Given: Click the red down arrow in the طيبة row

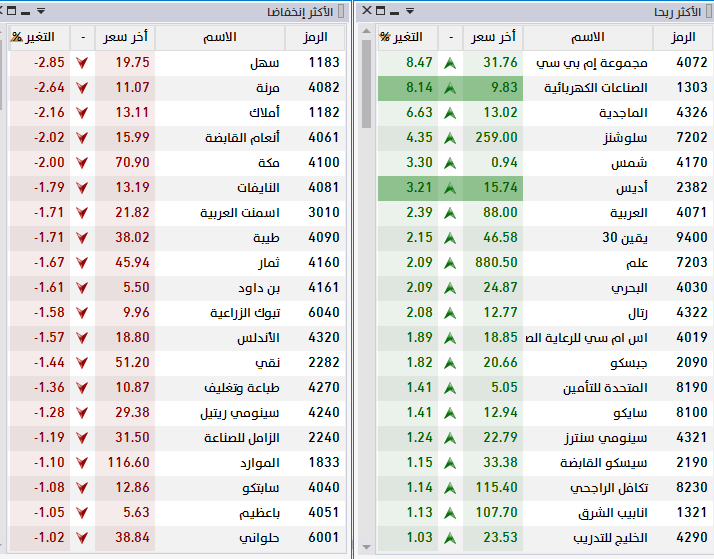Looking at the screenshot, I should pyautogui.click(x=82, y=238).
